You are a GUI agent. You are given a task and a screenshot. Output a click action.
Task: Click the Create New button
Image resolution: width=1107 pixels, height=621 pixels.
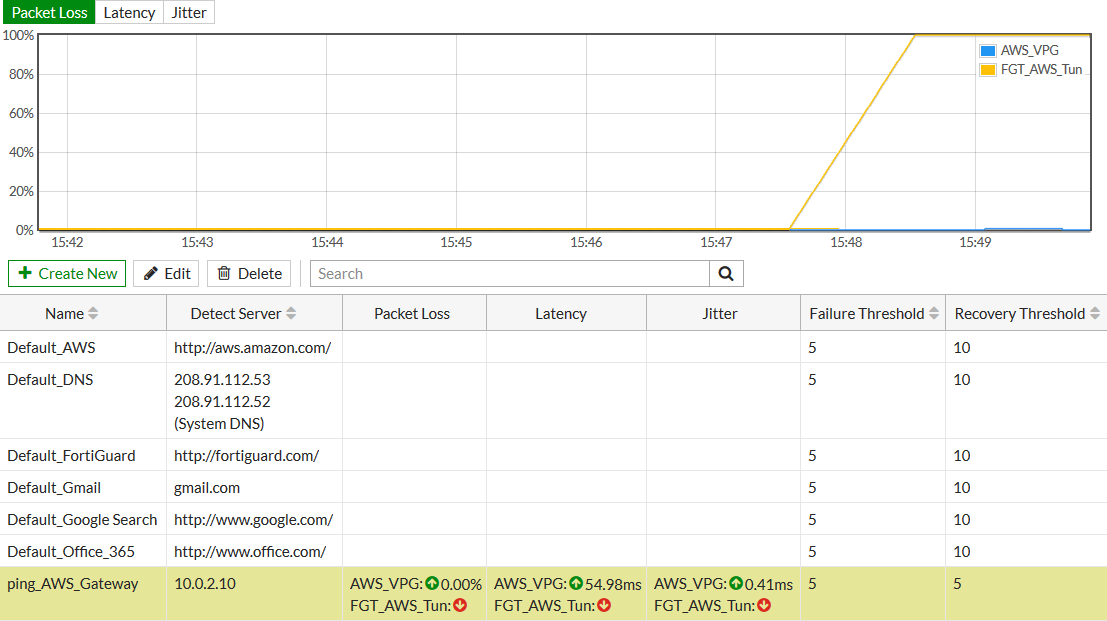pos(66,273)
